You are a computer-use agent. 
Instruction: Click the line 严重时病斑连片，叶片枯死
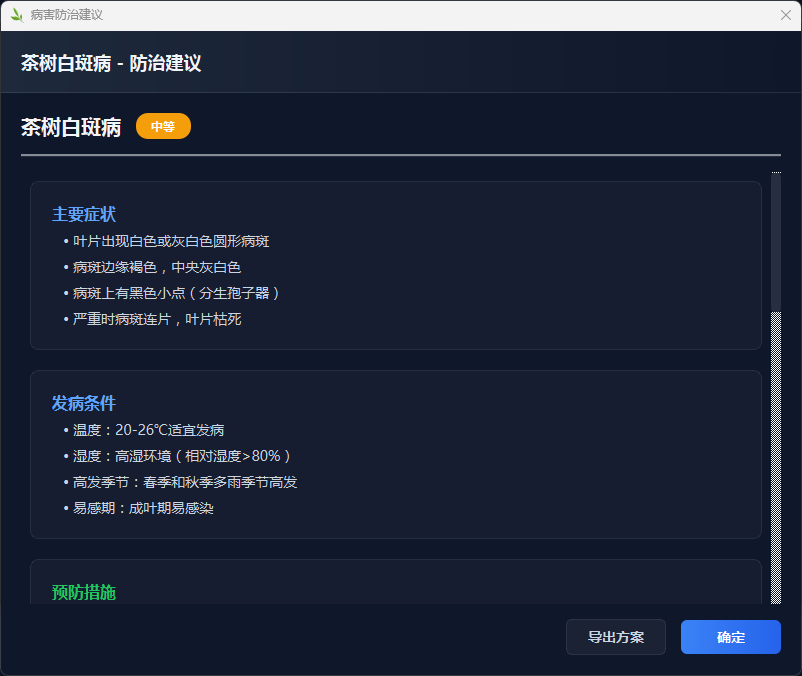[156, 320]
